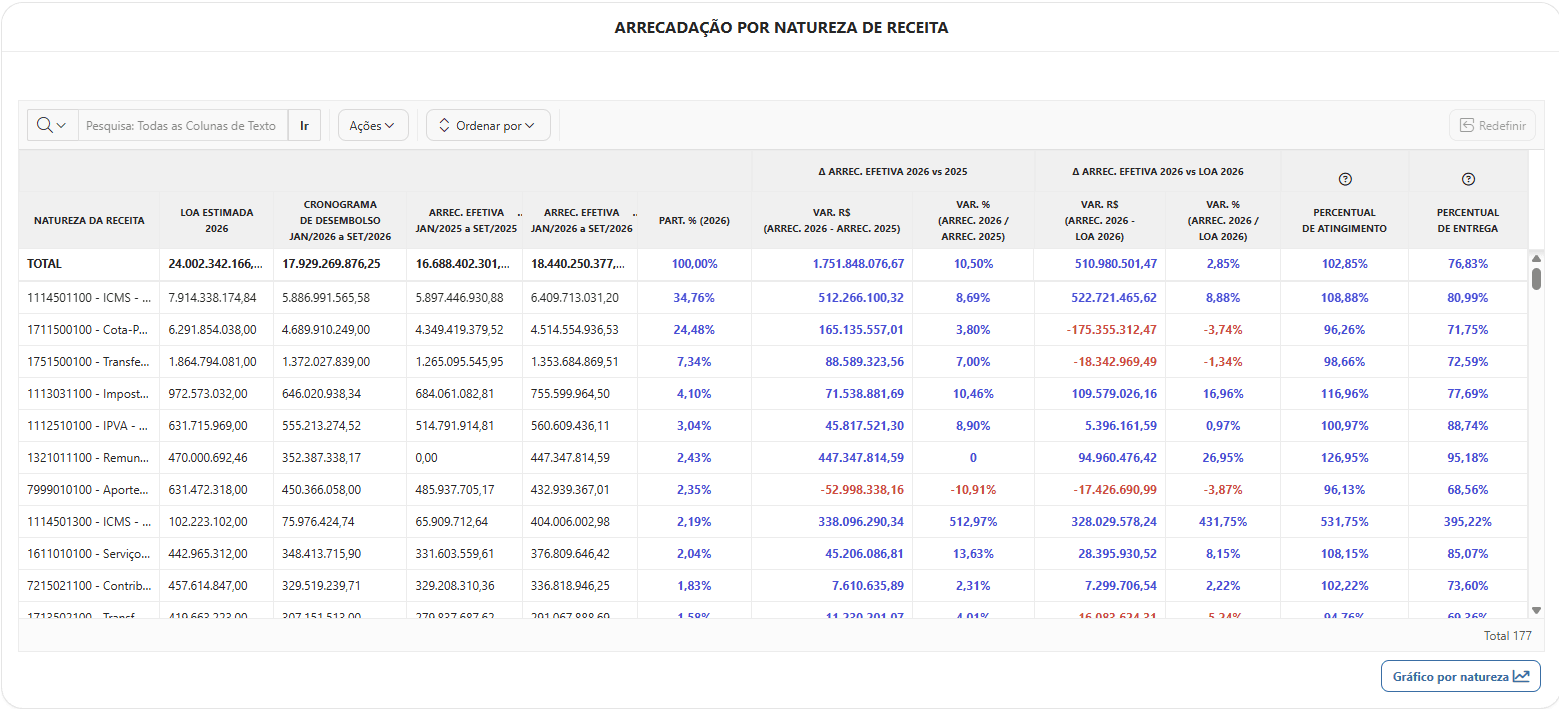Open Gráfico por natureza chart

click(x=1460, y=676)
